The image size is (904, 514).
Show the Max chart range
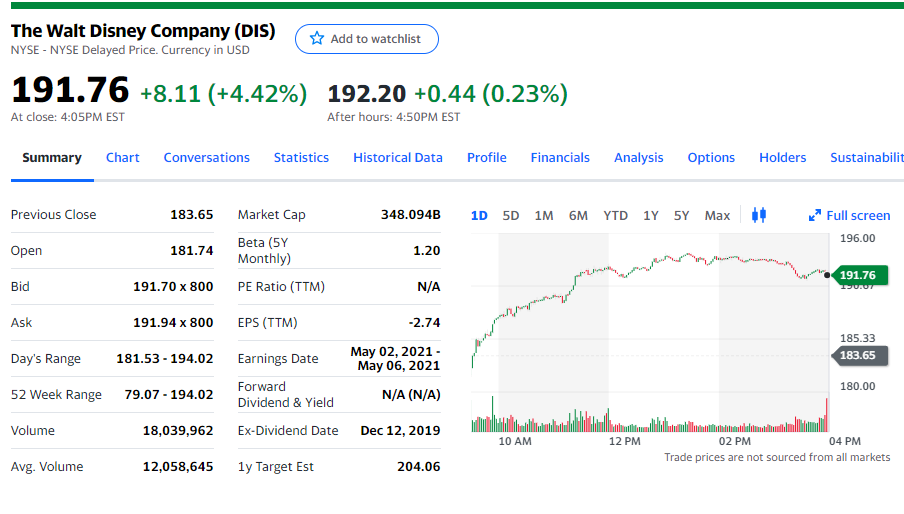[717, 215]
